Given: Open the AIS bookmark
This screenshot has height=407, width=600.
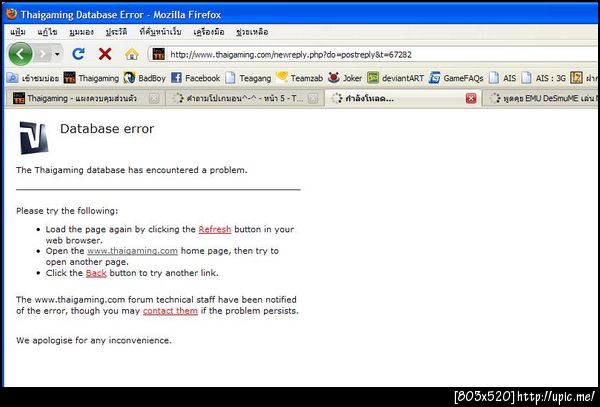Looking at the screenshot, I should coord(502,78).
